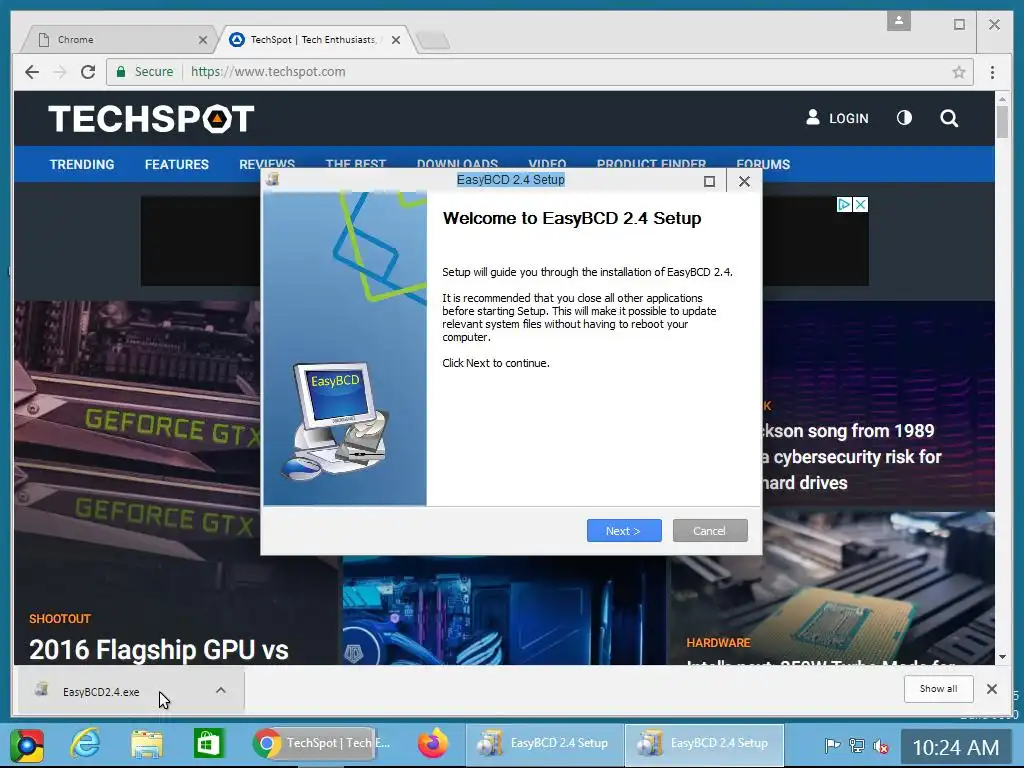Screen dimensions: 1024x768
Task: Open the downloaded EasyBCD2.4.exe item
Action: click(x=101, y=692)
